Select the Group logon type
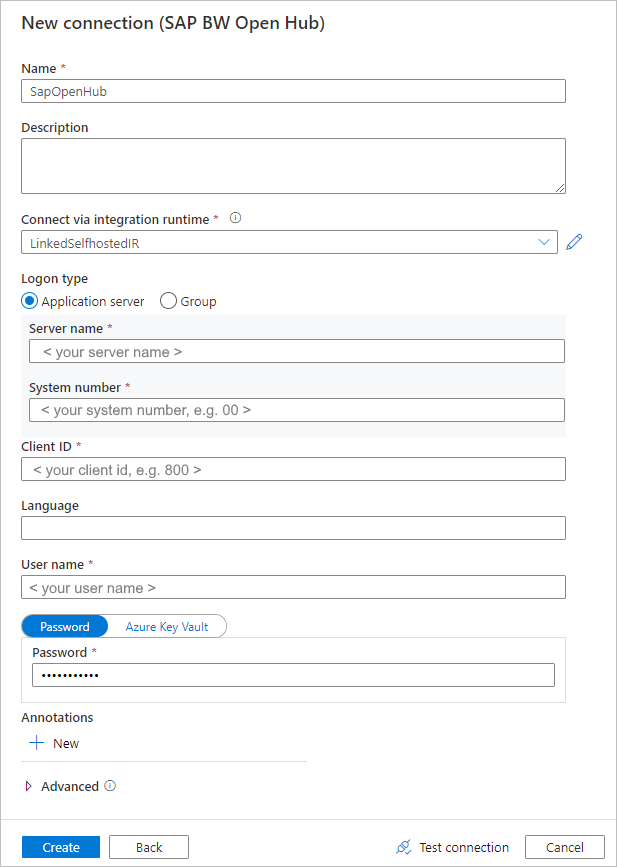This screenshot has height=867, width=617. click(167, 300)
